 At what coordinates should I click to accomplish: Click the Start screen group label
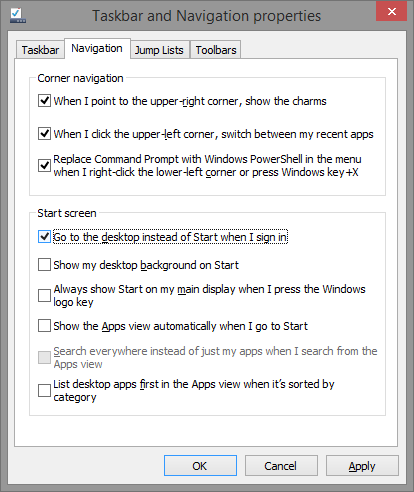[x=67, y=213]
